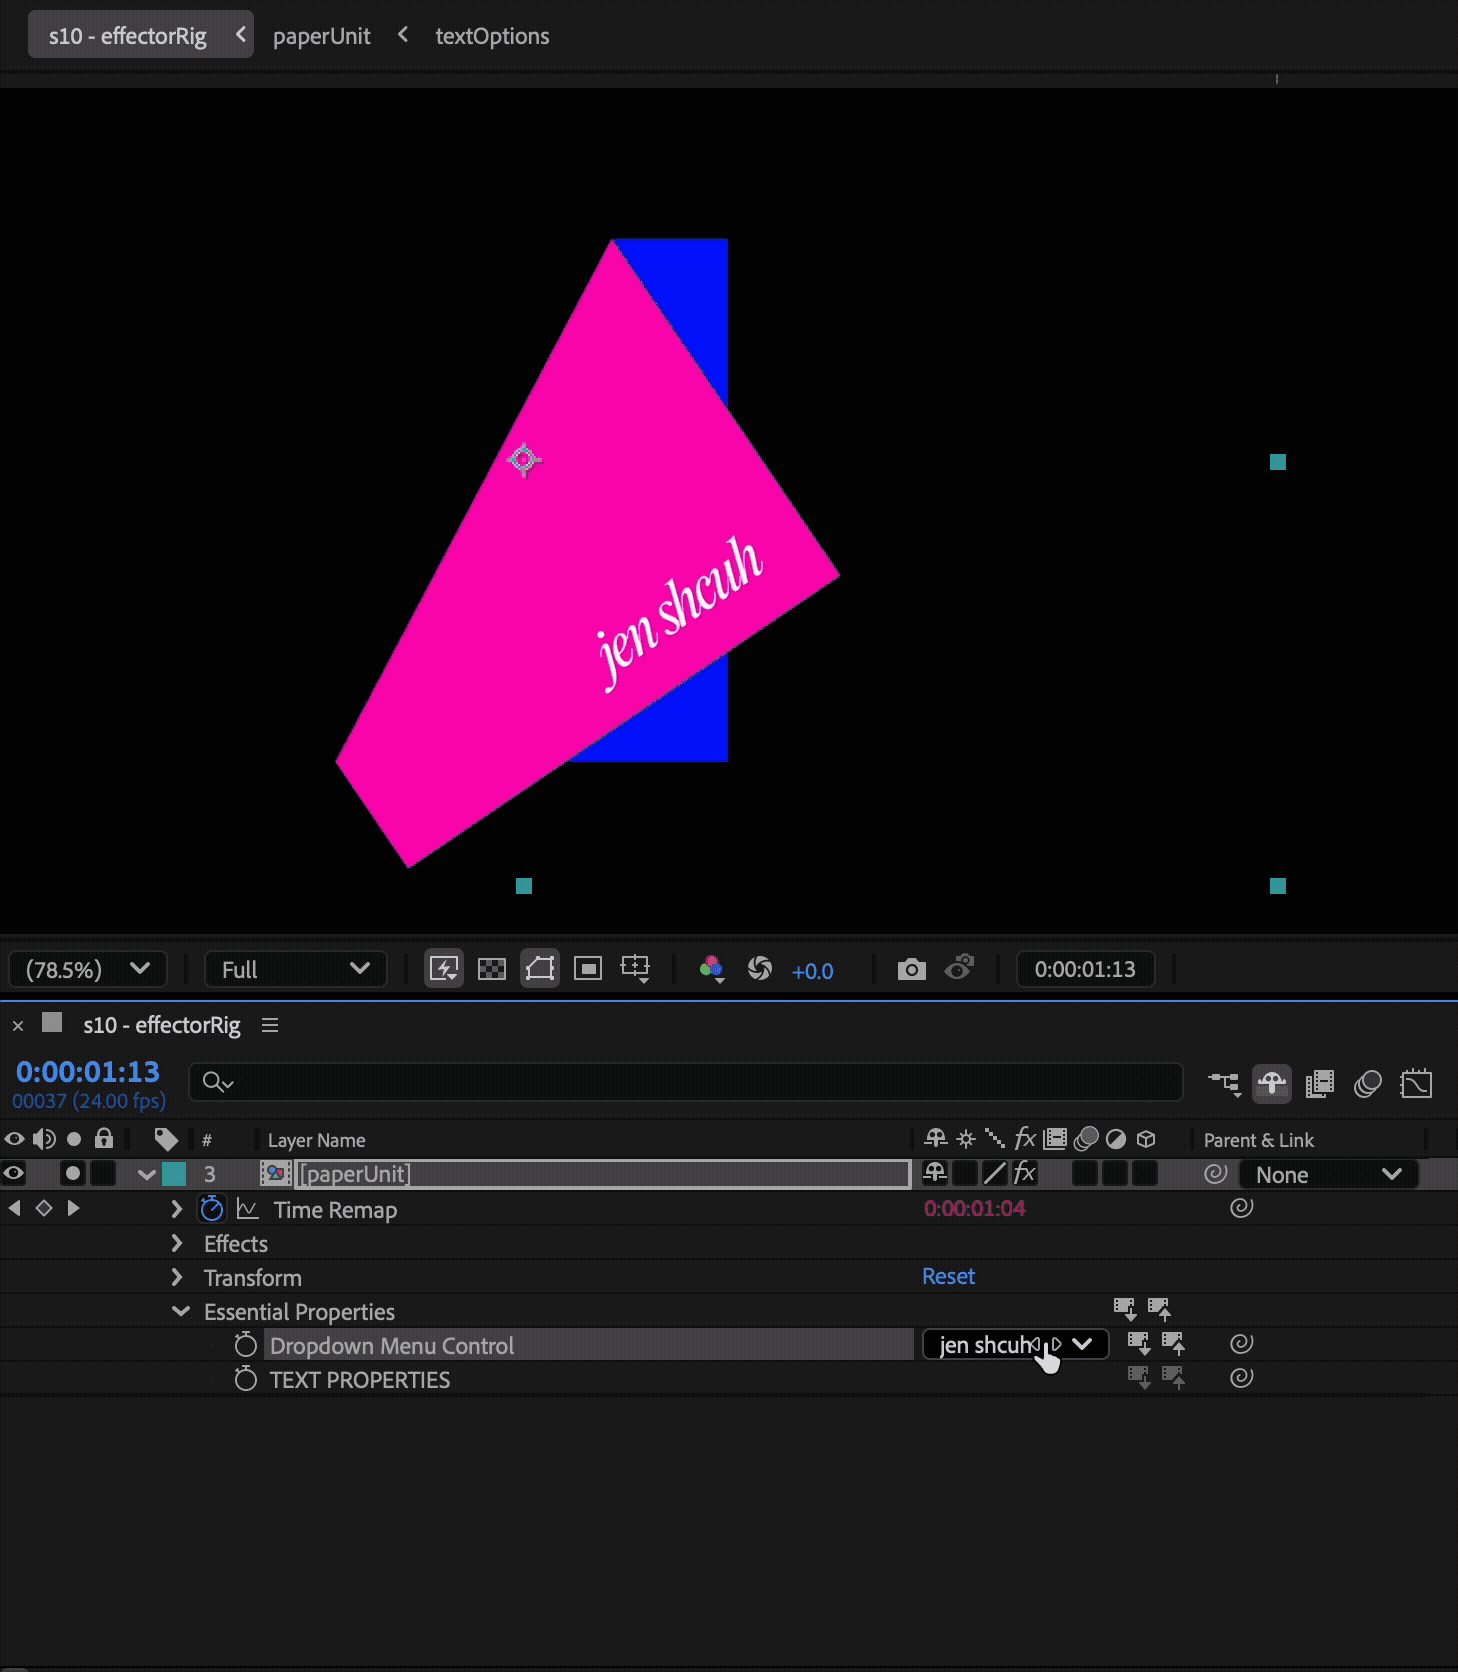
Task: Toggle Solo switch on paperUnit layer
Action: coord(72,1173)
